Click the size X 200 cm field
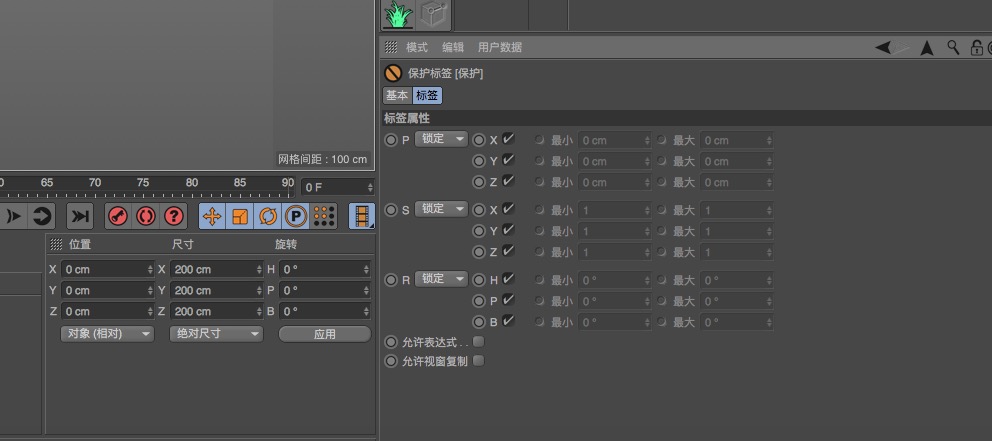 (216, 270)
